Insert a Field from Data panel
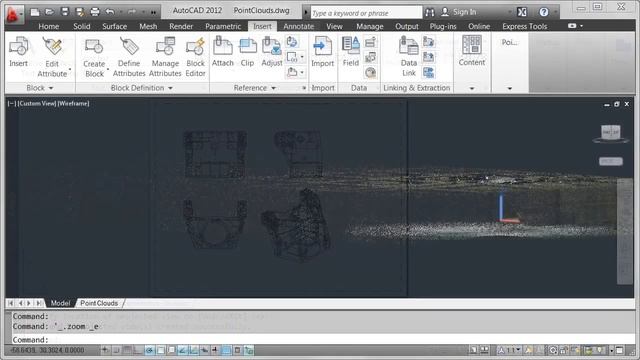This screenshot has height=360, width=640. (x=351, y=51)
